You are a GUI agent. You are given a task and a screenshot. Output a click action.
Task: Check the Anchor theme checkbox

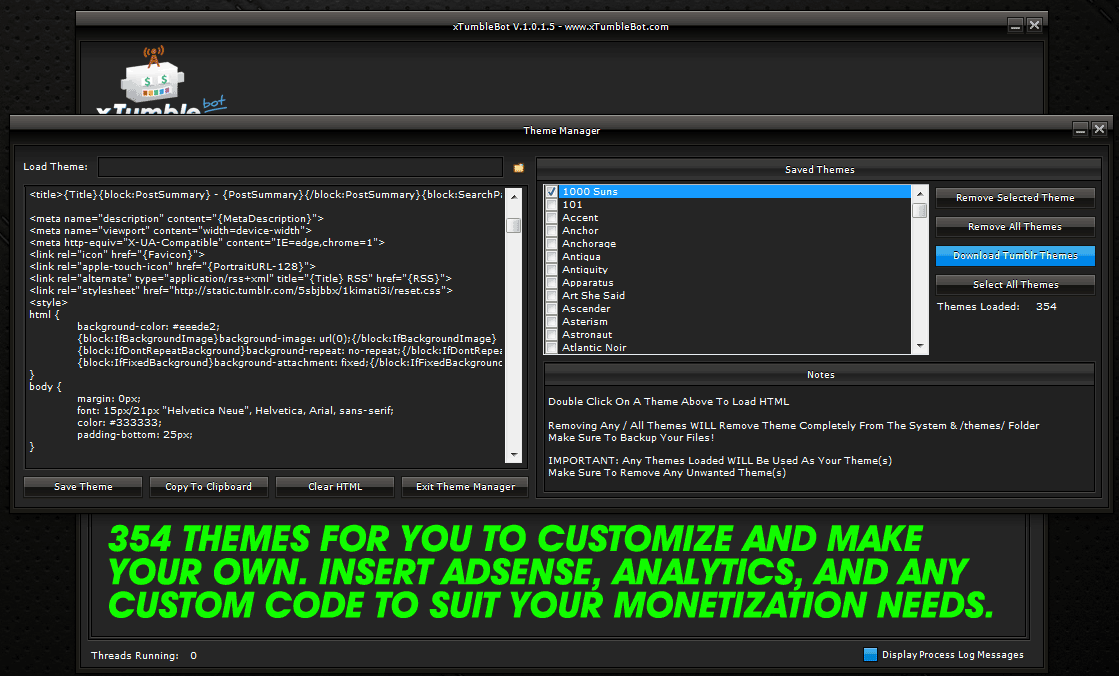pyautogui.click(x=551, y=231)
